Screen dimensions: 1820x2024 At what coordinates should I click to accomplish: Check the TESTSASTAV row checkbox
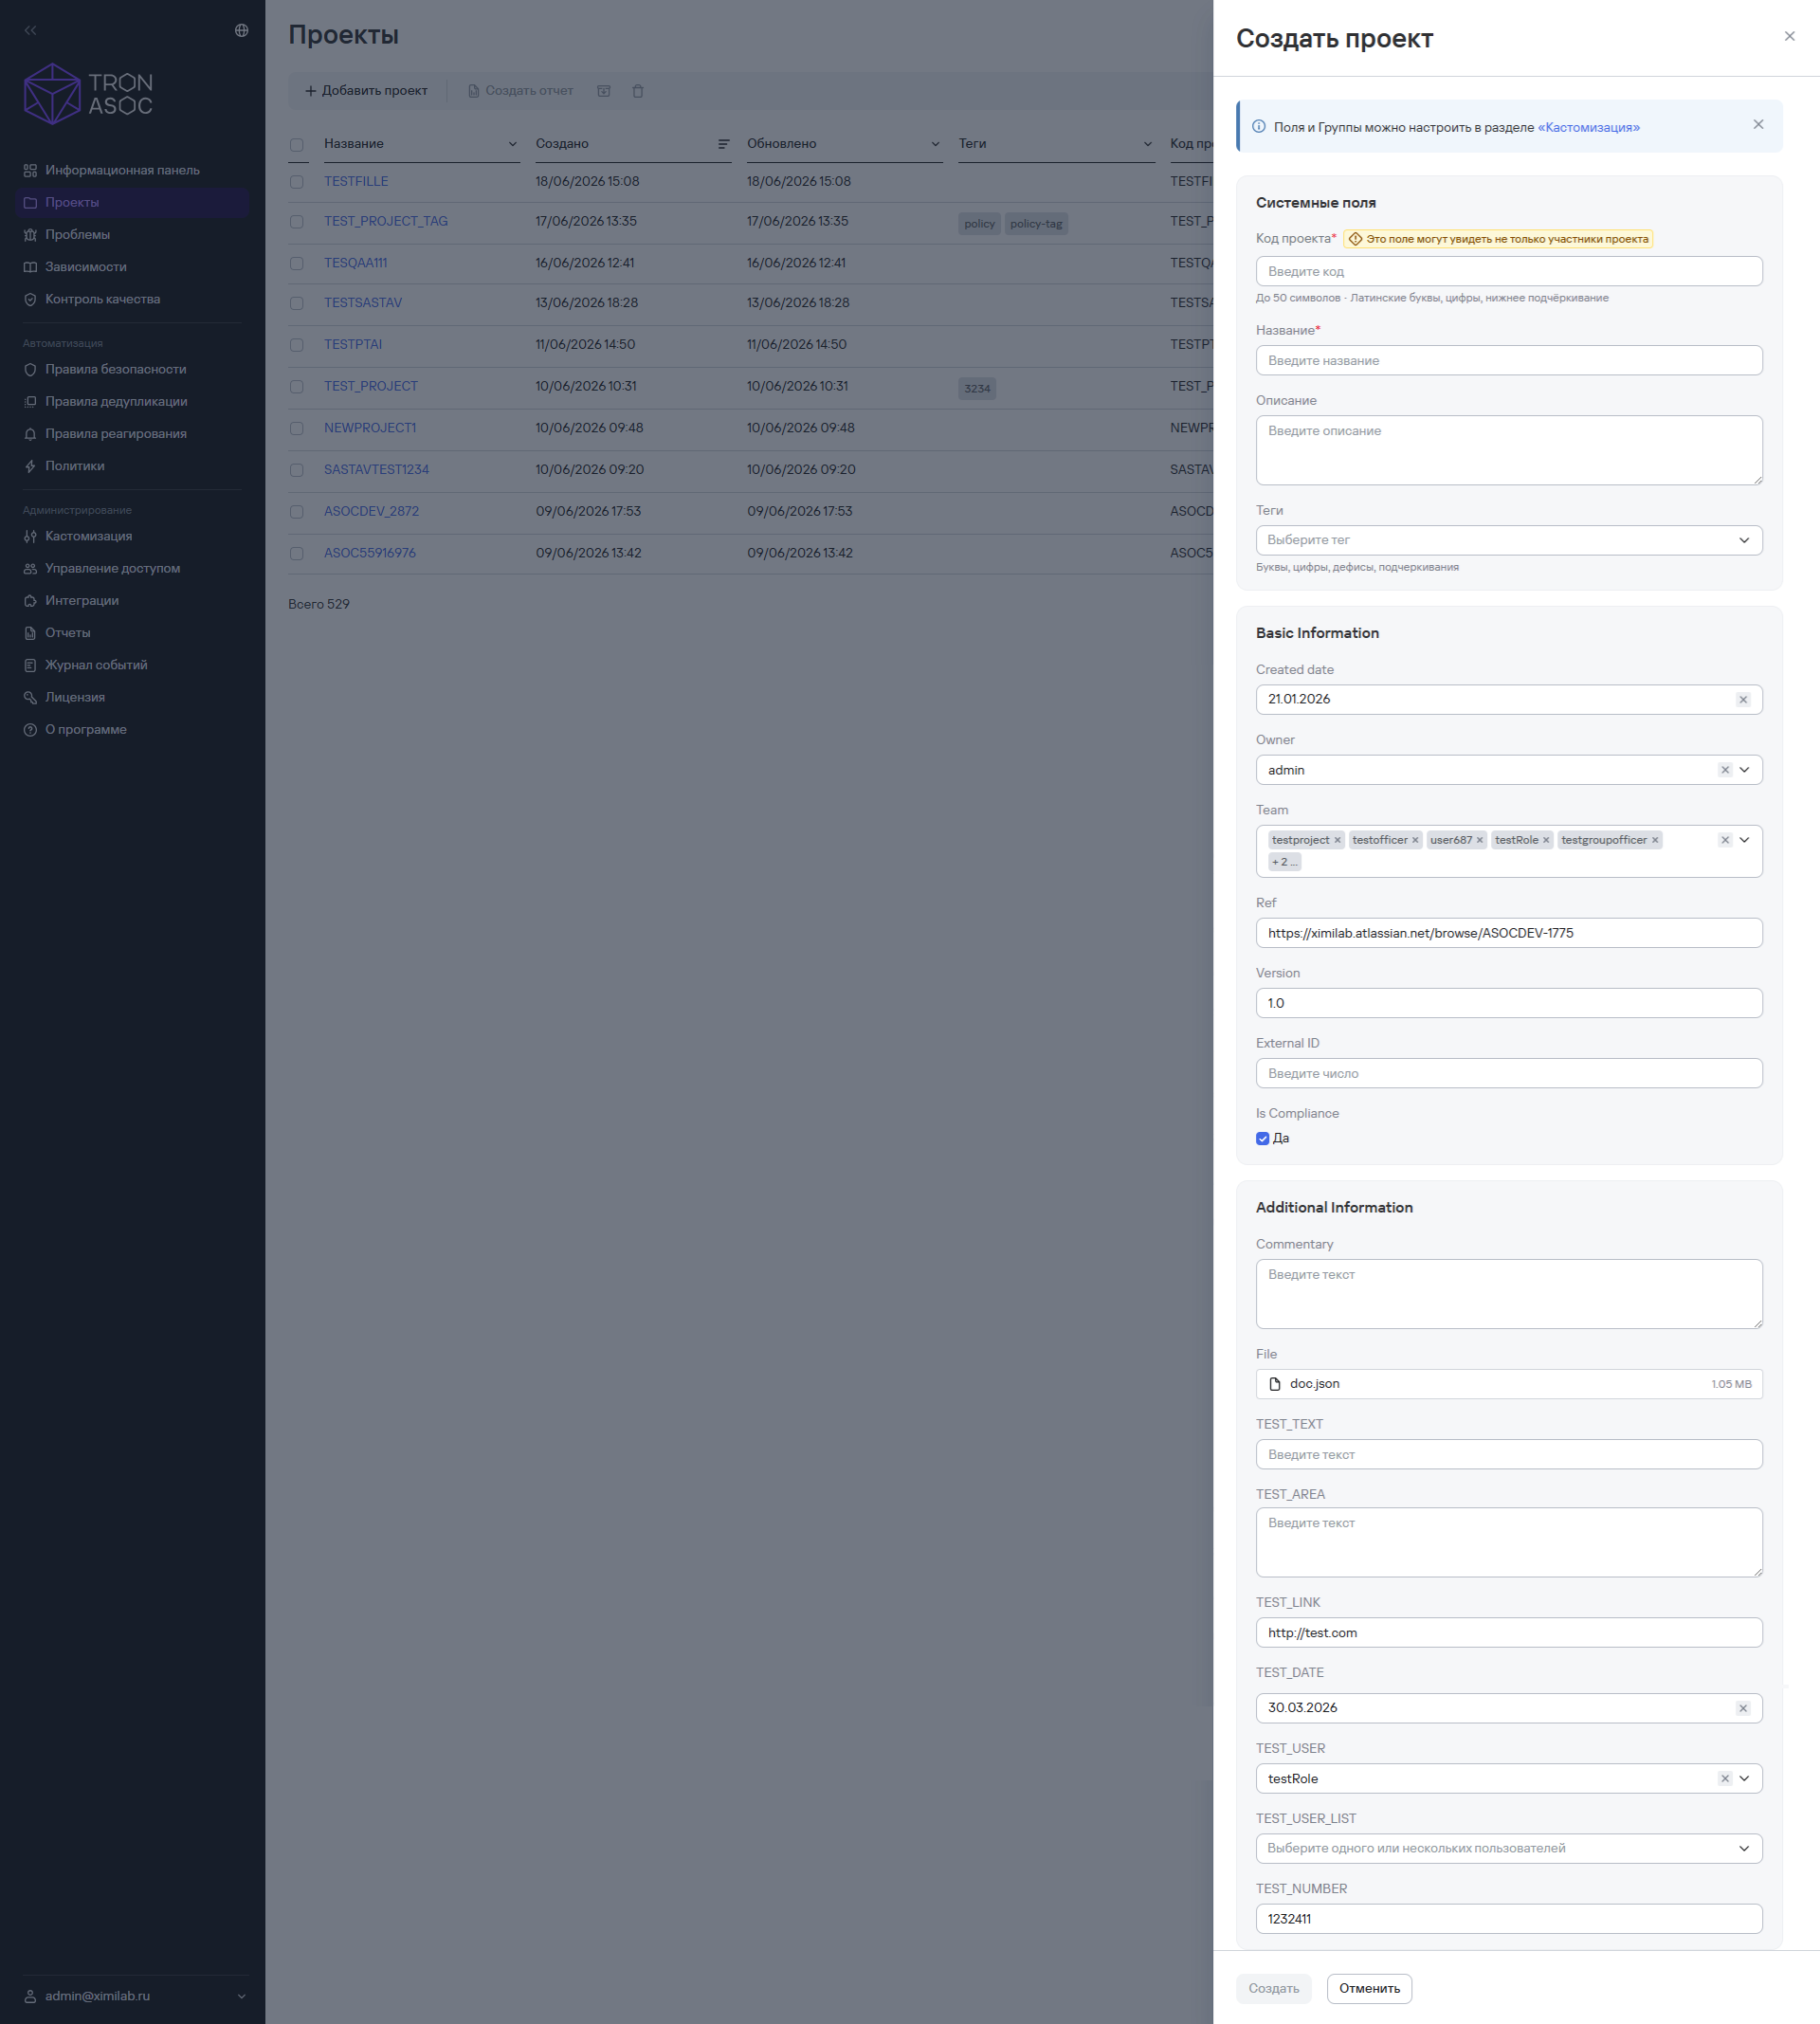(x=296, y=303)
